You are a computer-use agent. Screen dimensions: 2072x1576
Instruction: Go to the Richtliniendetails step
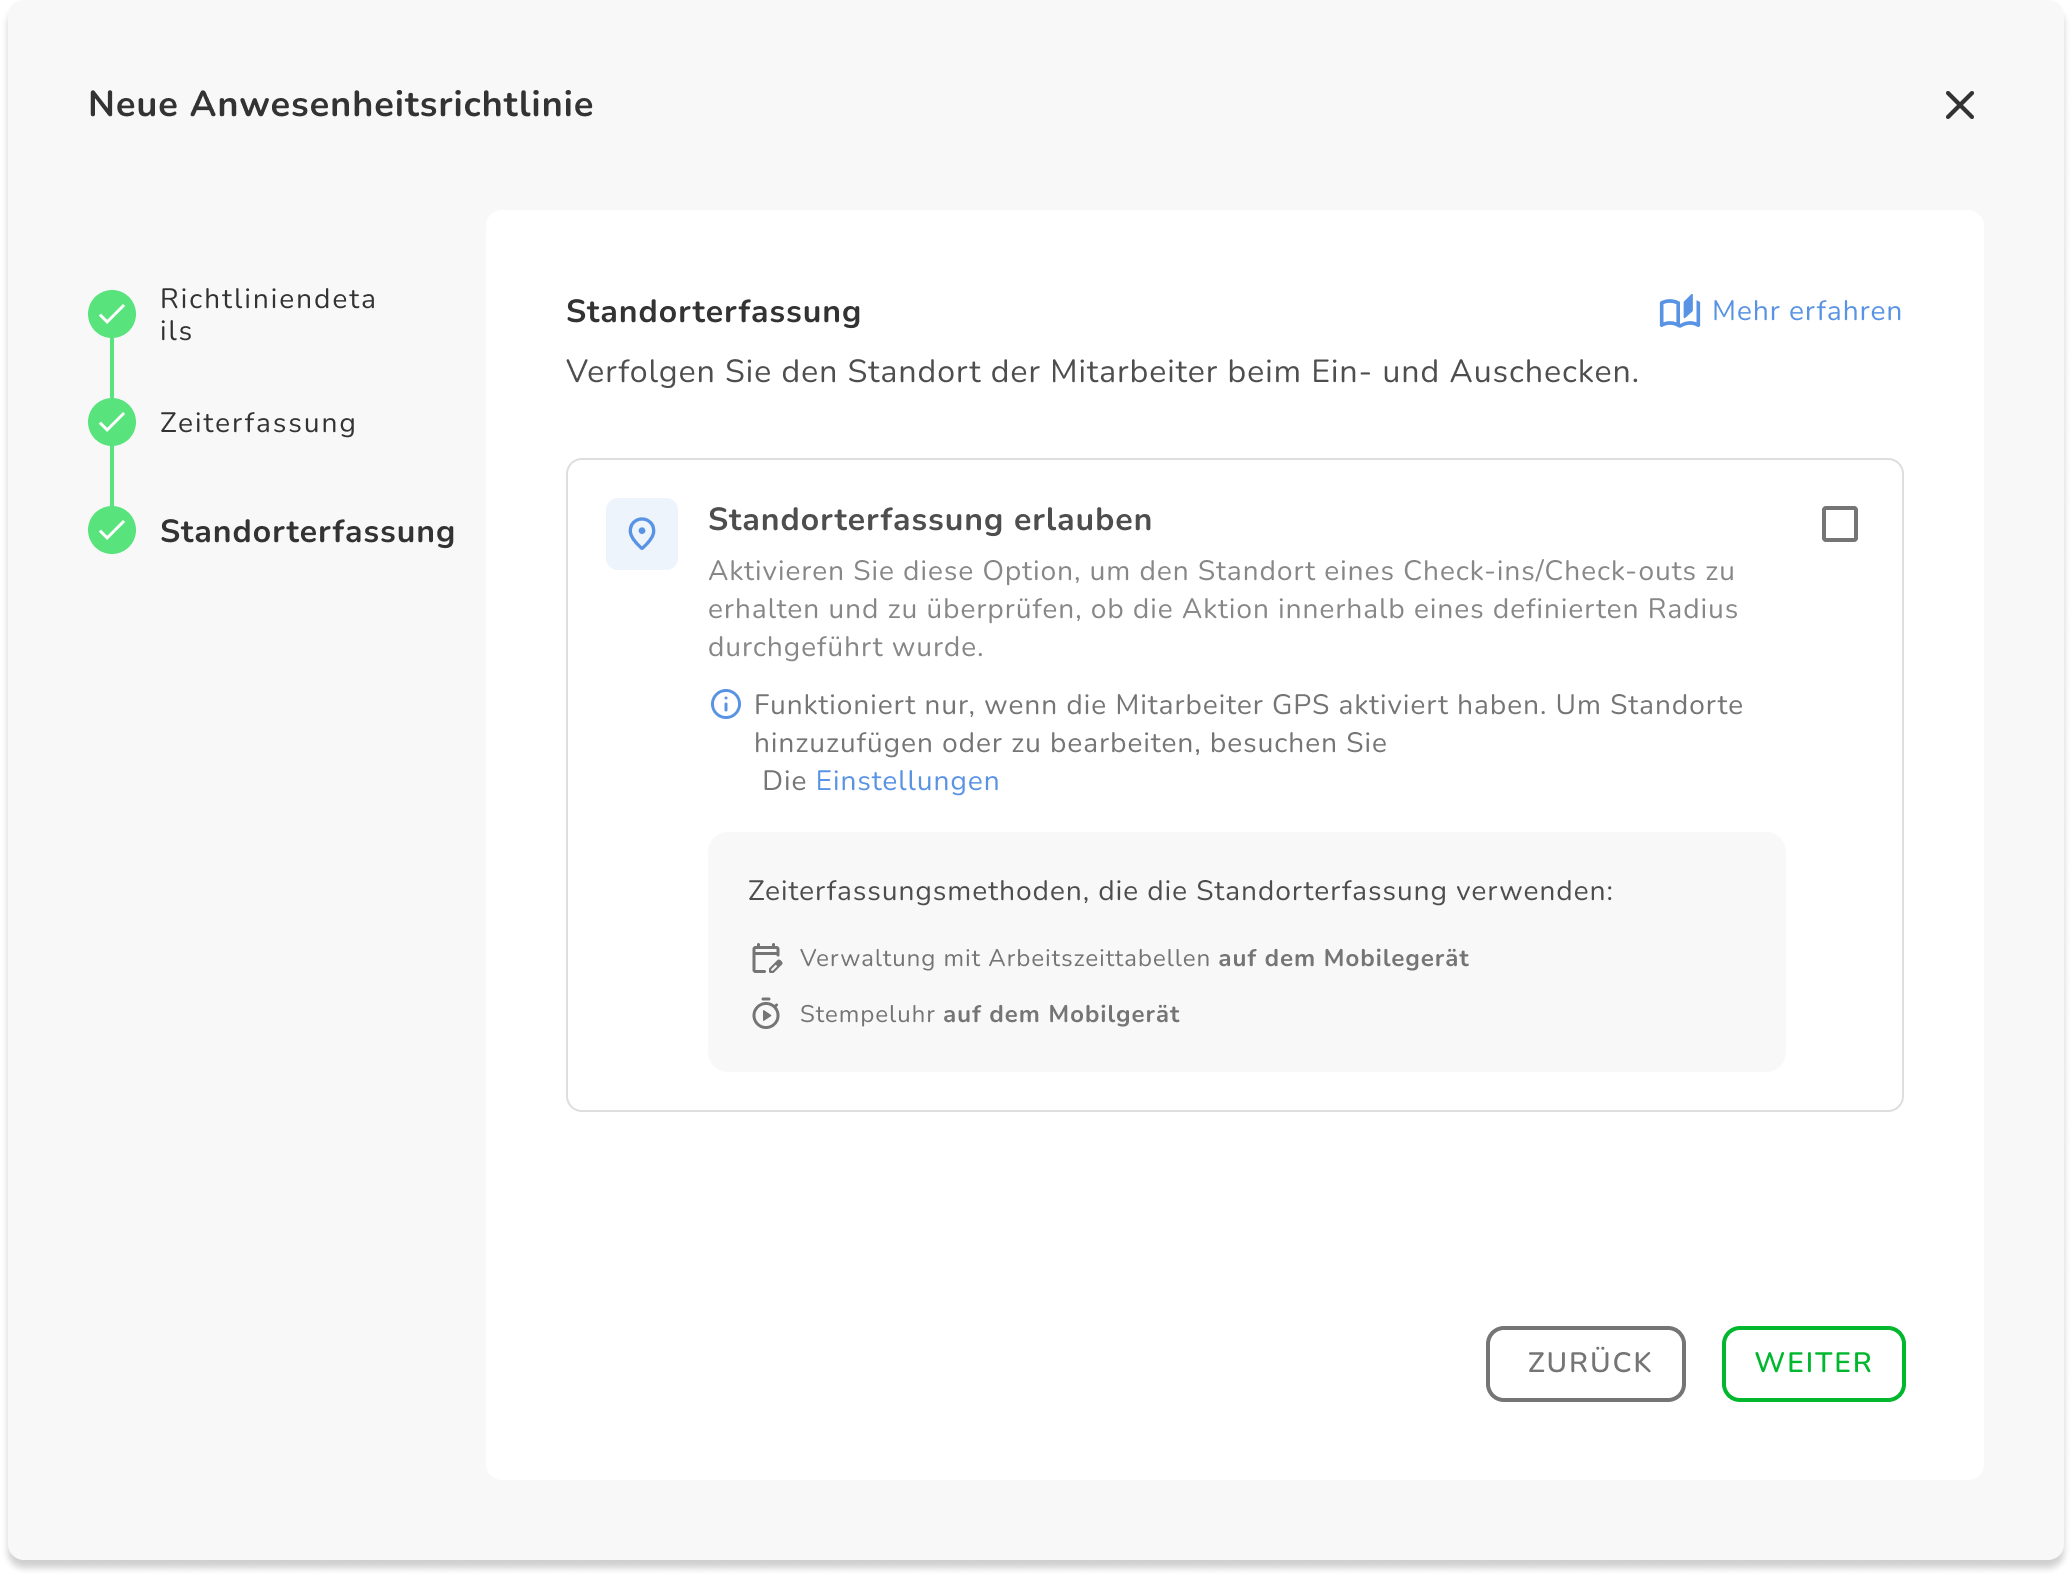[x=267, y=314]
